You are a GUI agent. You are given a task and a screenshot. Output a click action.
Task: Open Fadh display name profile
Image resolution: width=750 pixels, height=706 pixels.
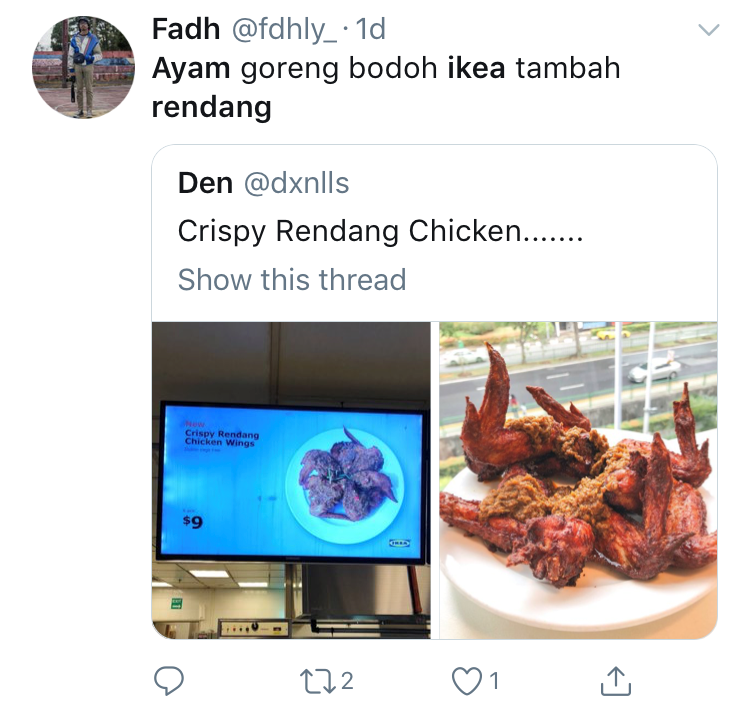tap(186, 29)
